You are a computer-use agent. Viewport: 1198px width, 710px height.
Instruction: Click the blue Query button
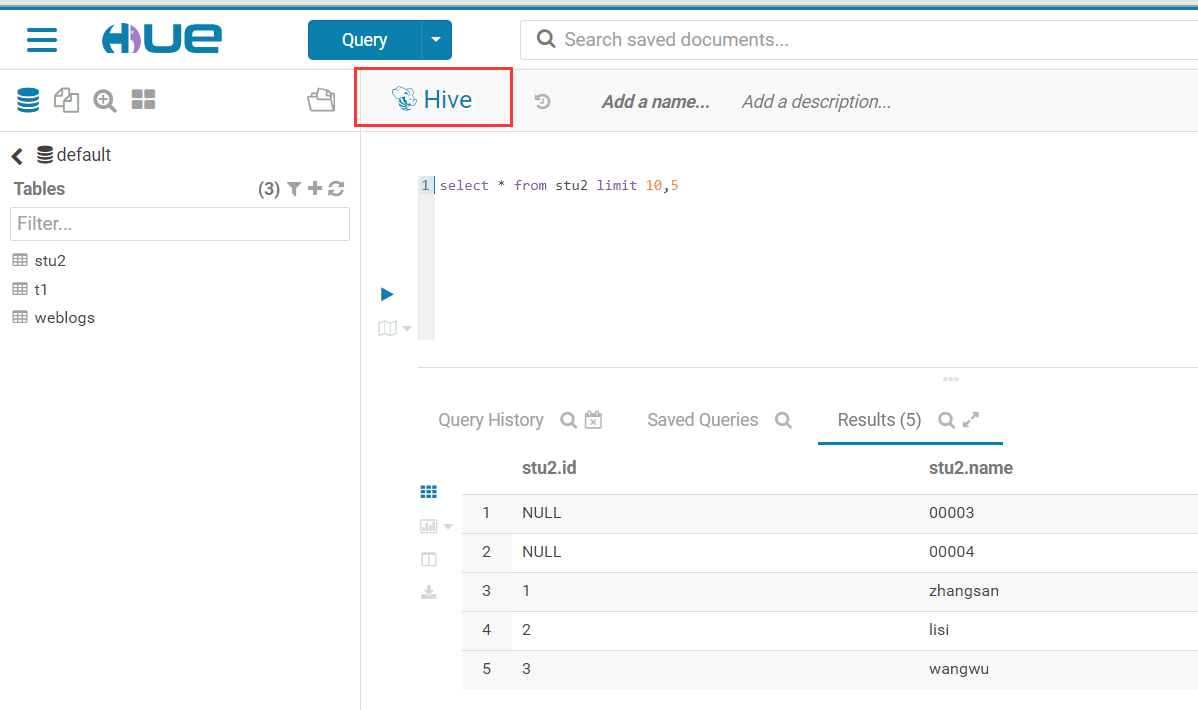(364, 40)
